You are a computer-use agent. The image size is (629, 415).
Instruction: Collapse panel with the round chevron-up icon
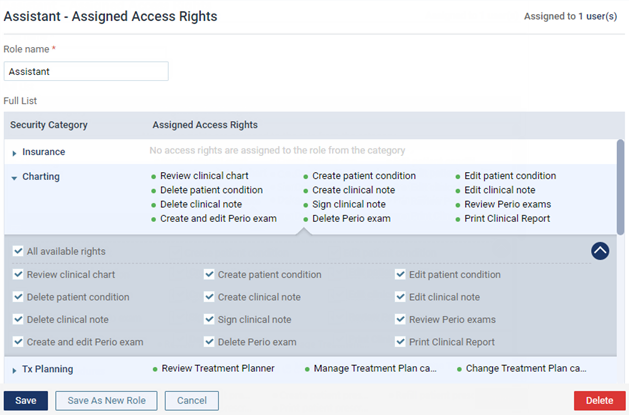(x=600, y=251)
